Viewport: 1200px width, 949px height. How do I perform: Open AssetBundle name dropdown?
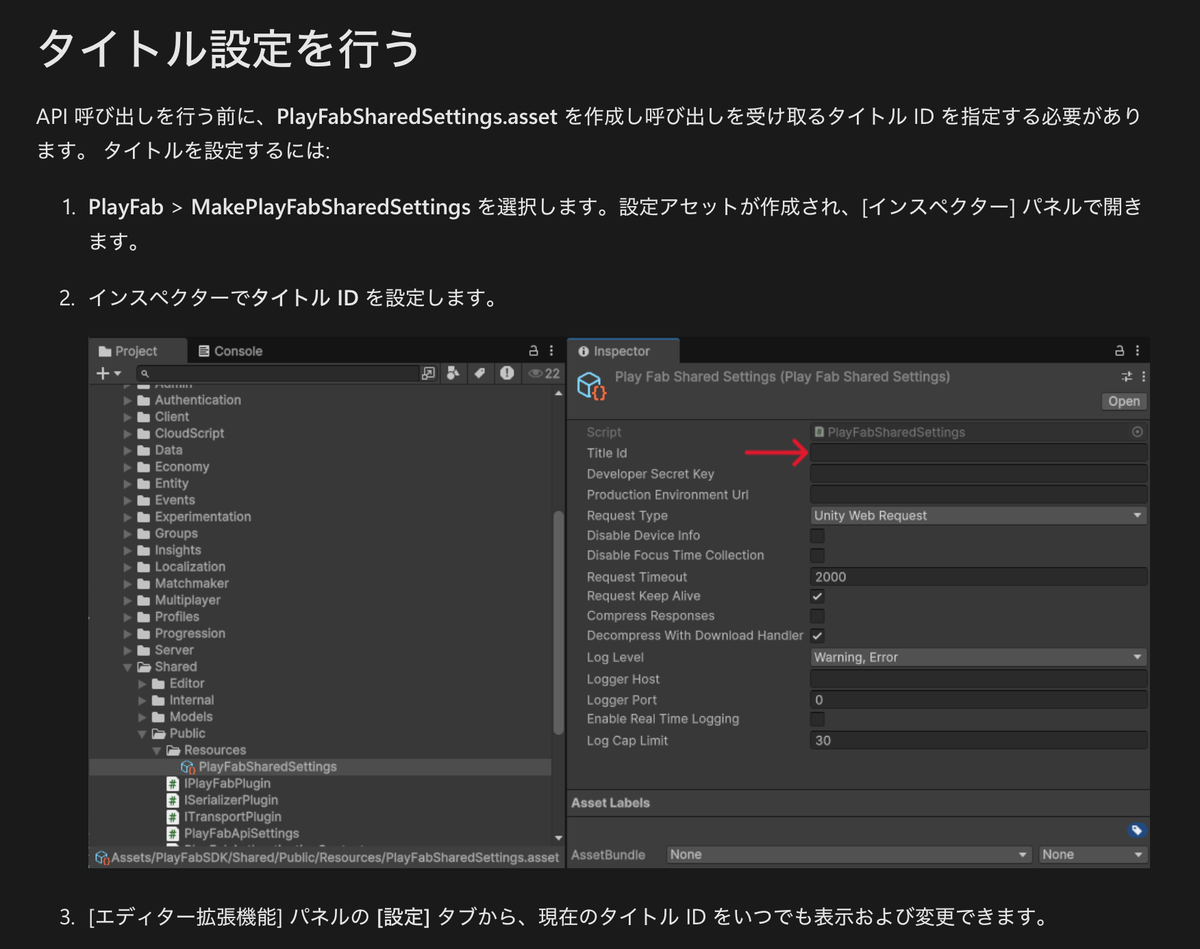[x=848, y=855]
